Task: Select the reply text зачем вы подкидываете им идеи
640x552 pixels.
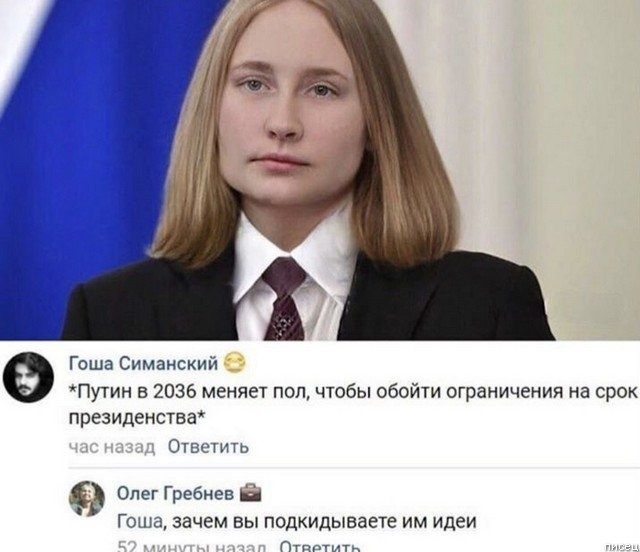Action: point(324,521)
